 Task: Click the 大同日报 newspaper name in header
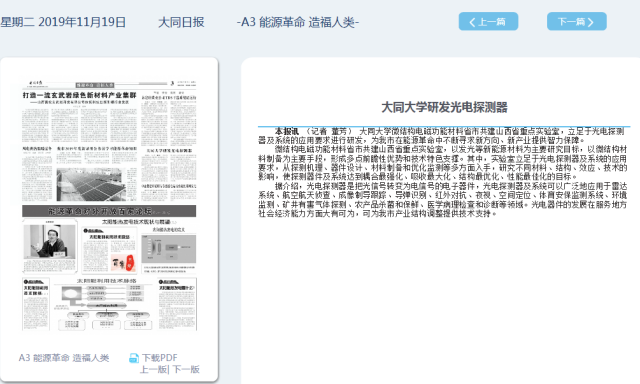pos(181,22)
